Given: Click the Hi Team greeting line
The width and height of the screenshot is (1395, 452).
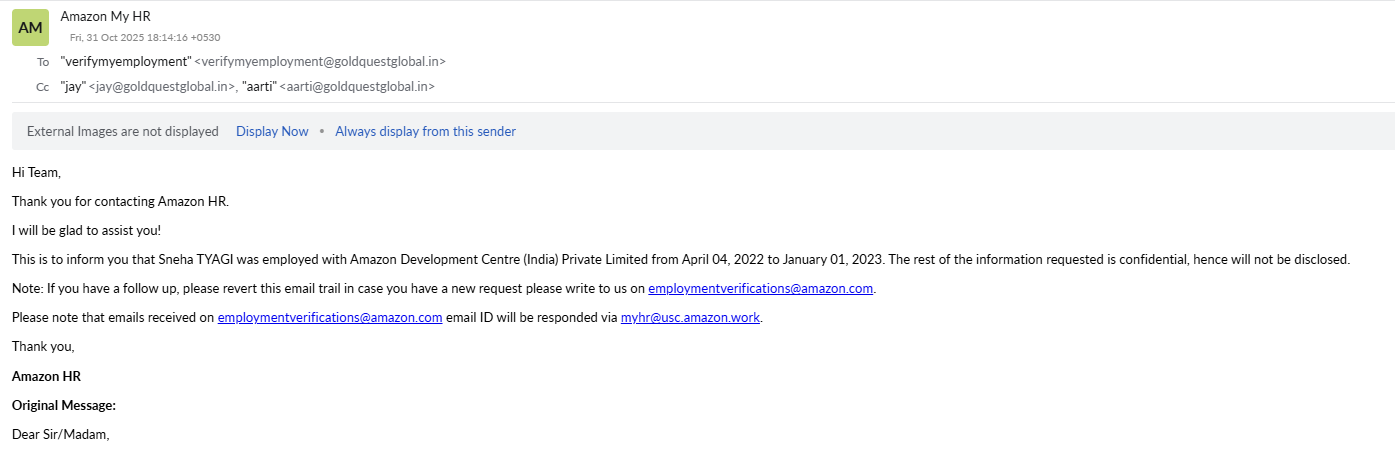Looking at the screenshot, I should (36, 172).
